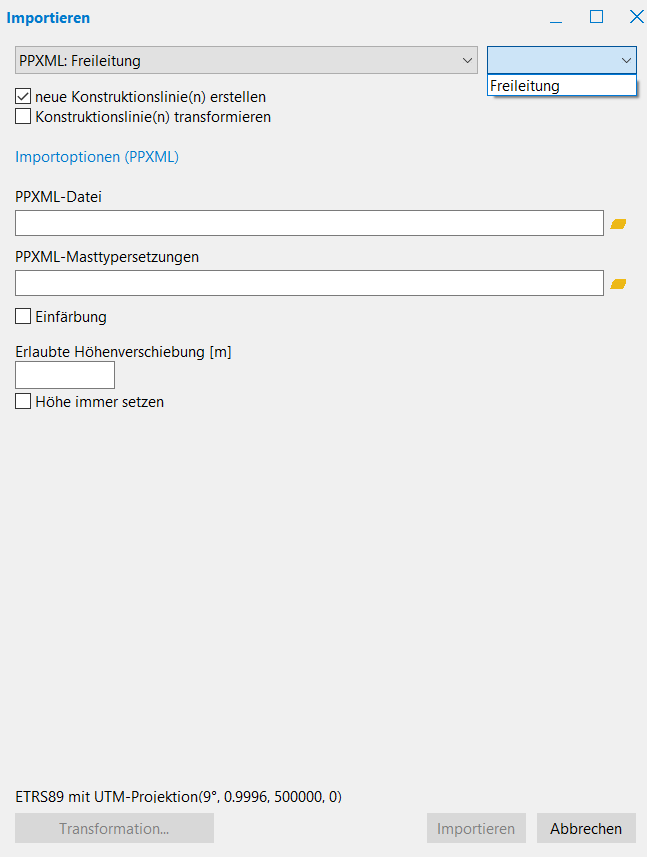
Task: Open the Transformation... button
Action: (114, 828)
